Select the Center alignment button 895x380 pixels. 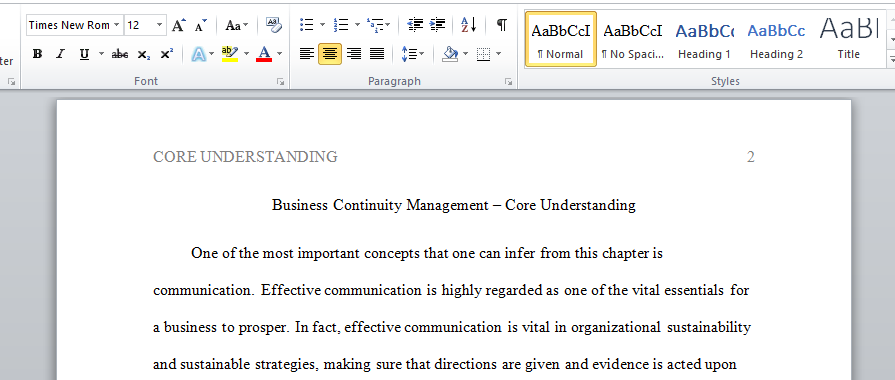pyautogui.click(x=330, y=54)
